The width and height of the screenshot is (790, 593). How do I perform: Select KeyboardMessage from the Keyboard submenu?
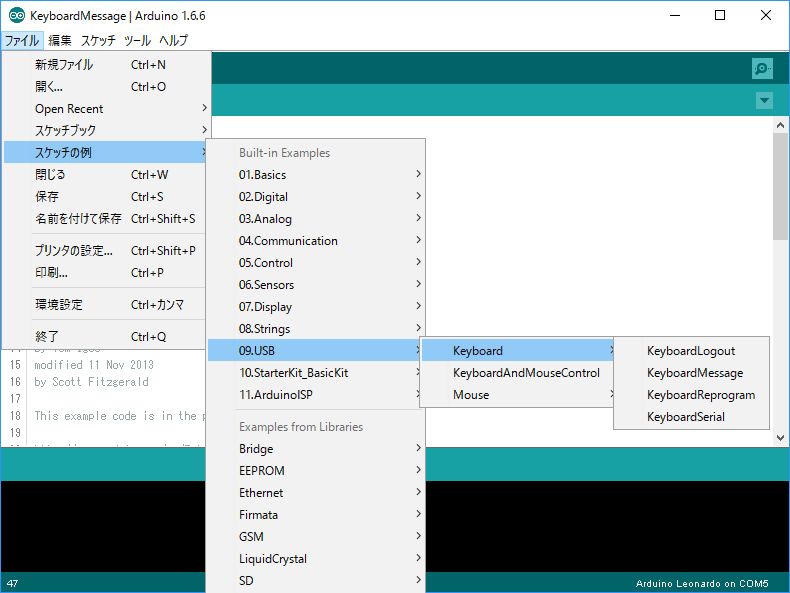694,373
